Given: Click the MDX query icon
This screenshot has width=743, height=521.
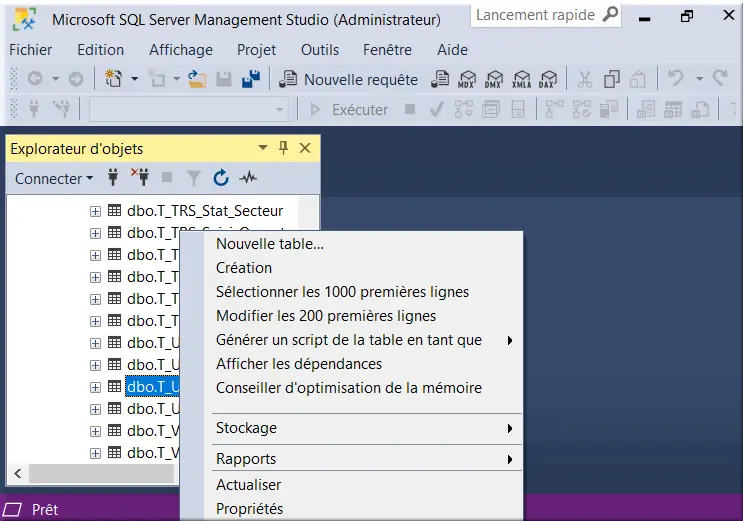Looking at the screenshot, I should point(467,79).
